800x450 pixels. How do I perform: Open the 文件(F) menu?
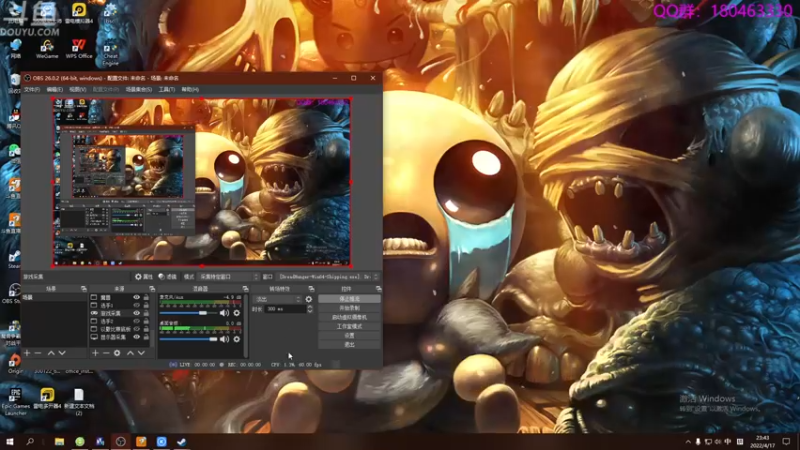[32, 89]
